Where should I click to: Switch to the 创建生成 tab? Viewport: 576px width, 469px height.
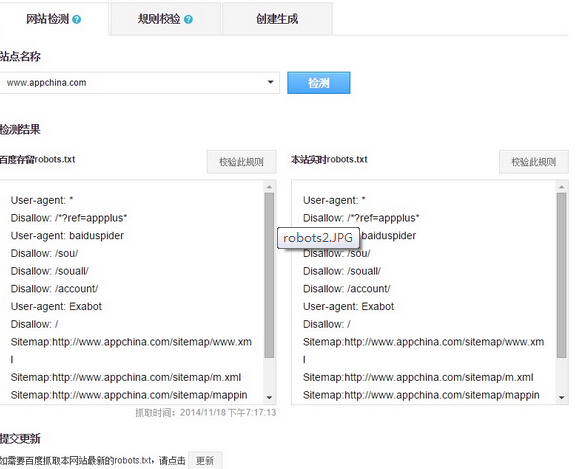click(277, 19)
